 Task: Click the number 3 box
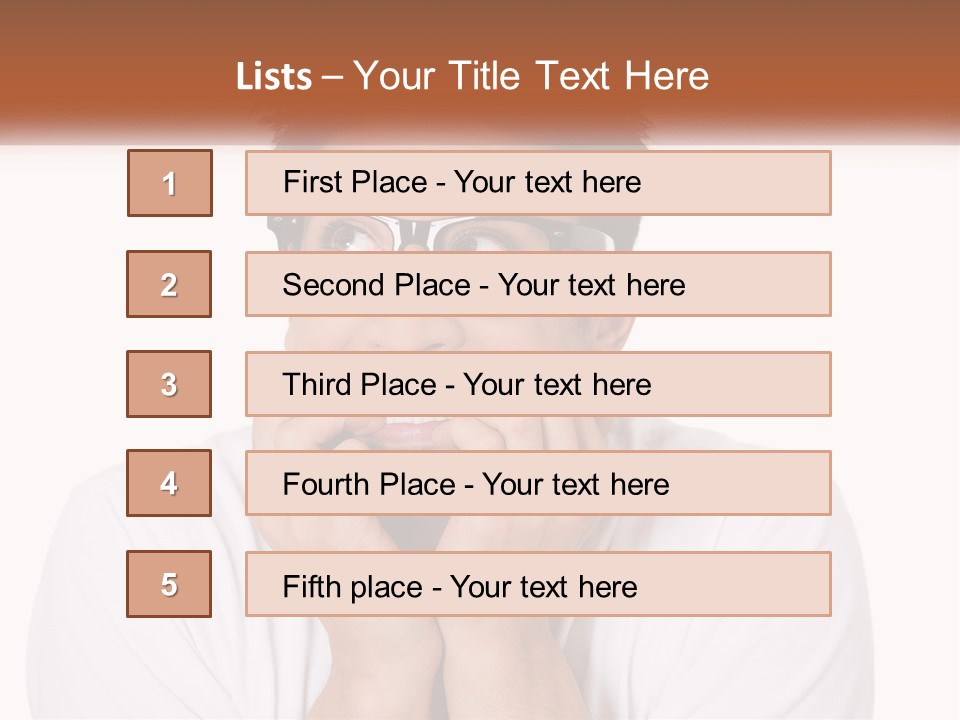169,384
